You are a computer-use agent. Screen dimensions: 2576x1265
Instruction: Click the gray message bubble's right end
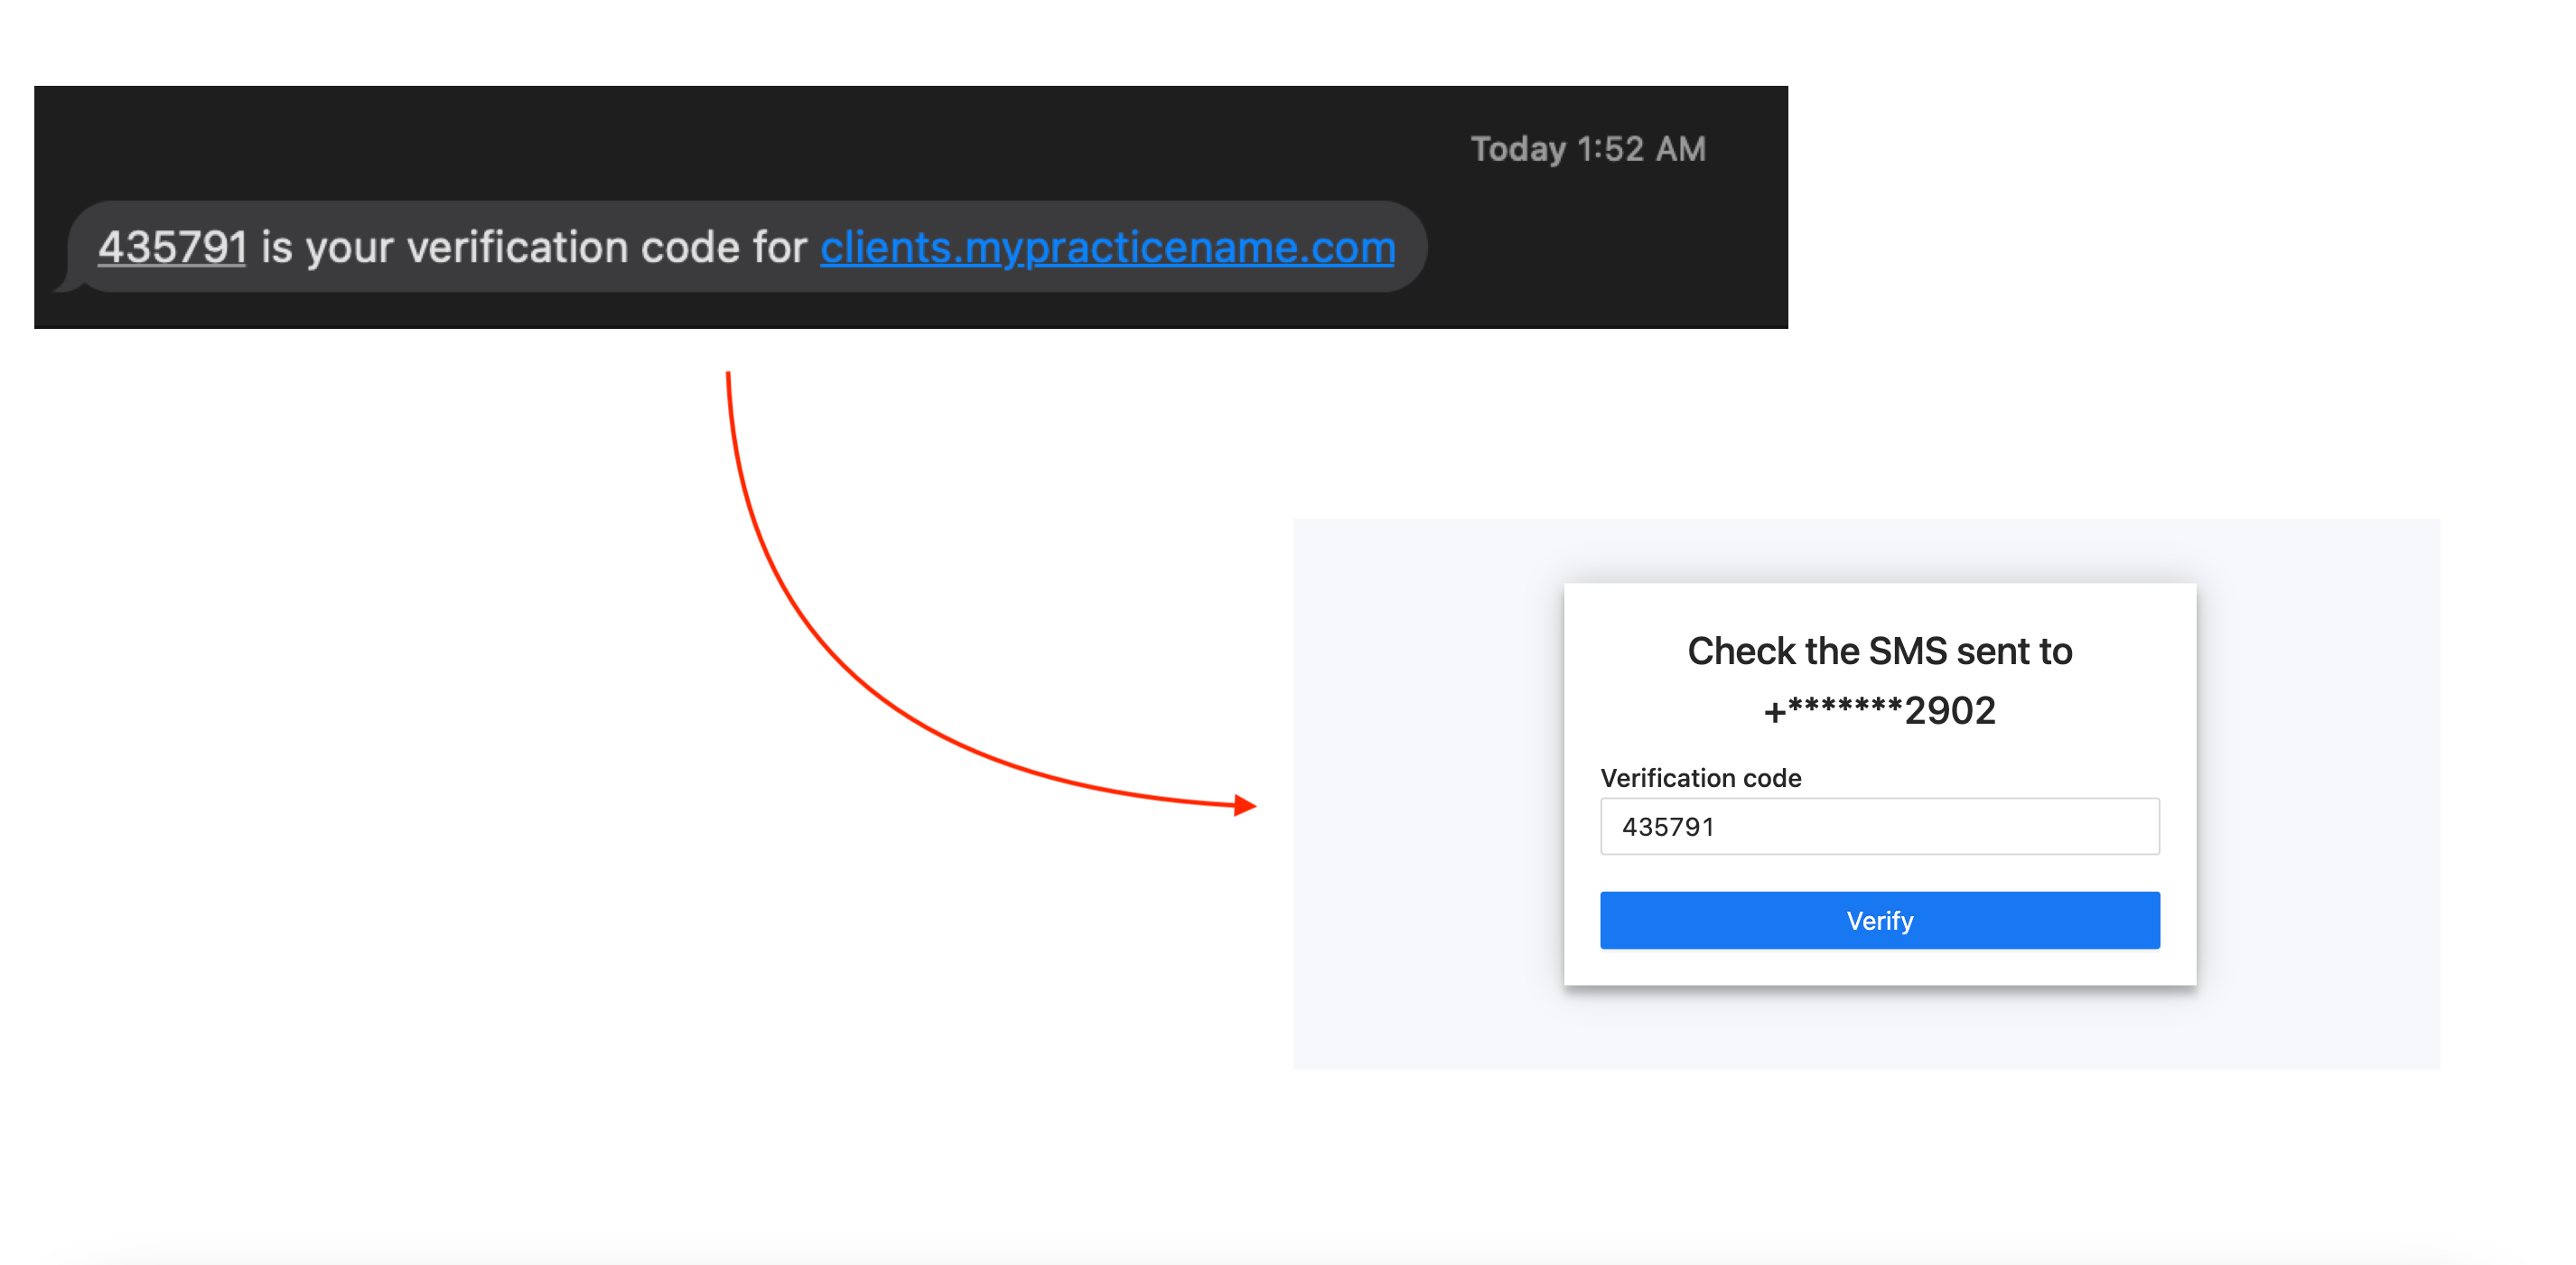[1405, 247]
